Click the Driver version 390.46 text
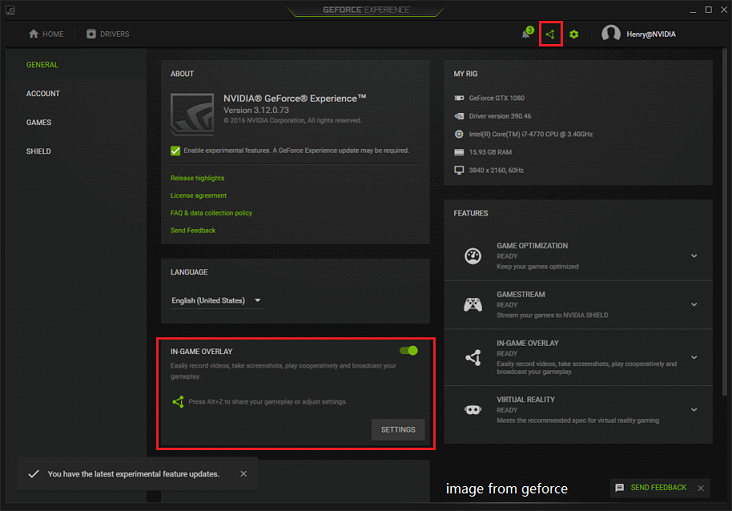The height and width of the screenshot is (511, 732). (500, 116)
